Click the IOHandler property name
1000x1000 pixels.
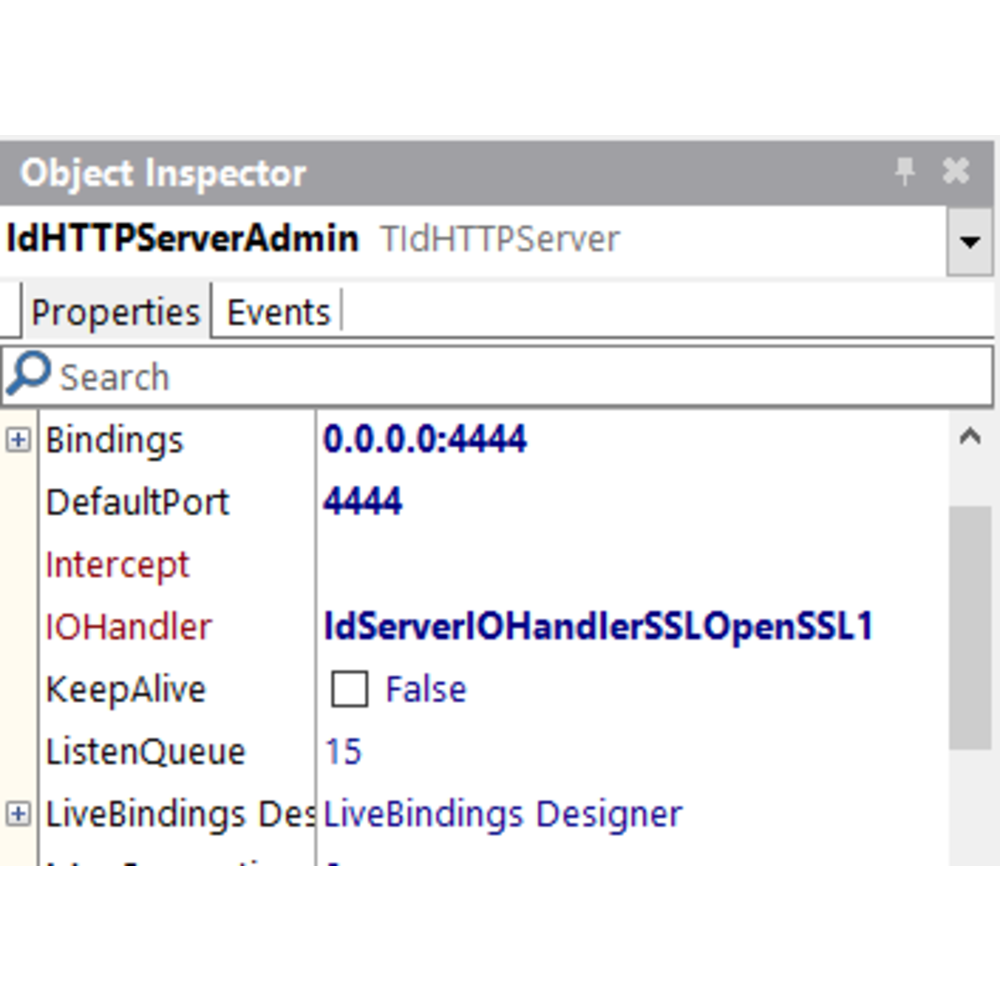click(x=128, y=627)
